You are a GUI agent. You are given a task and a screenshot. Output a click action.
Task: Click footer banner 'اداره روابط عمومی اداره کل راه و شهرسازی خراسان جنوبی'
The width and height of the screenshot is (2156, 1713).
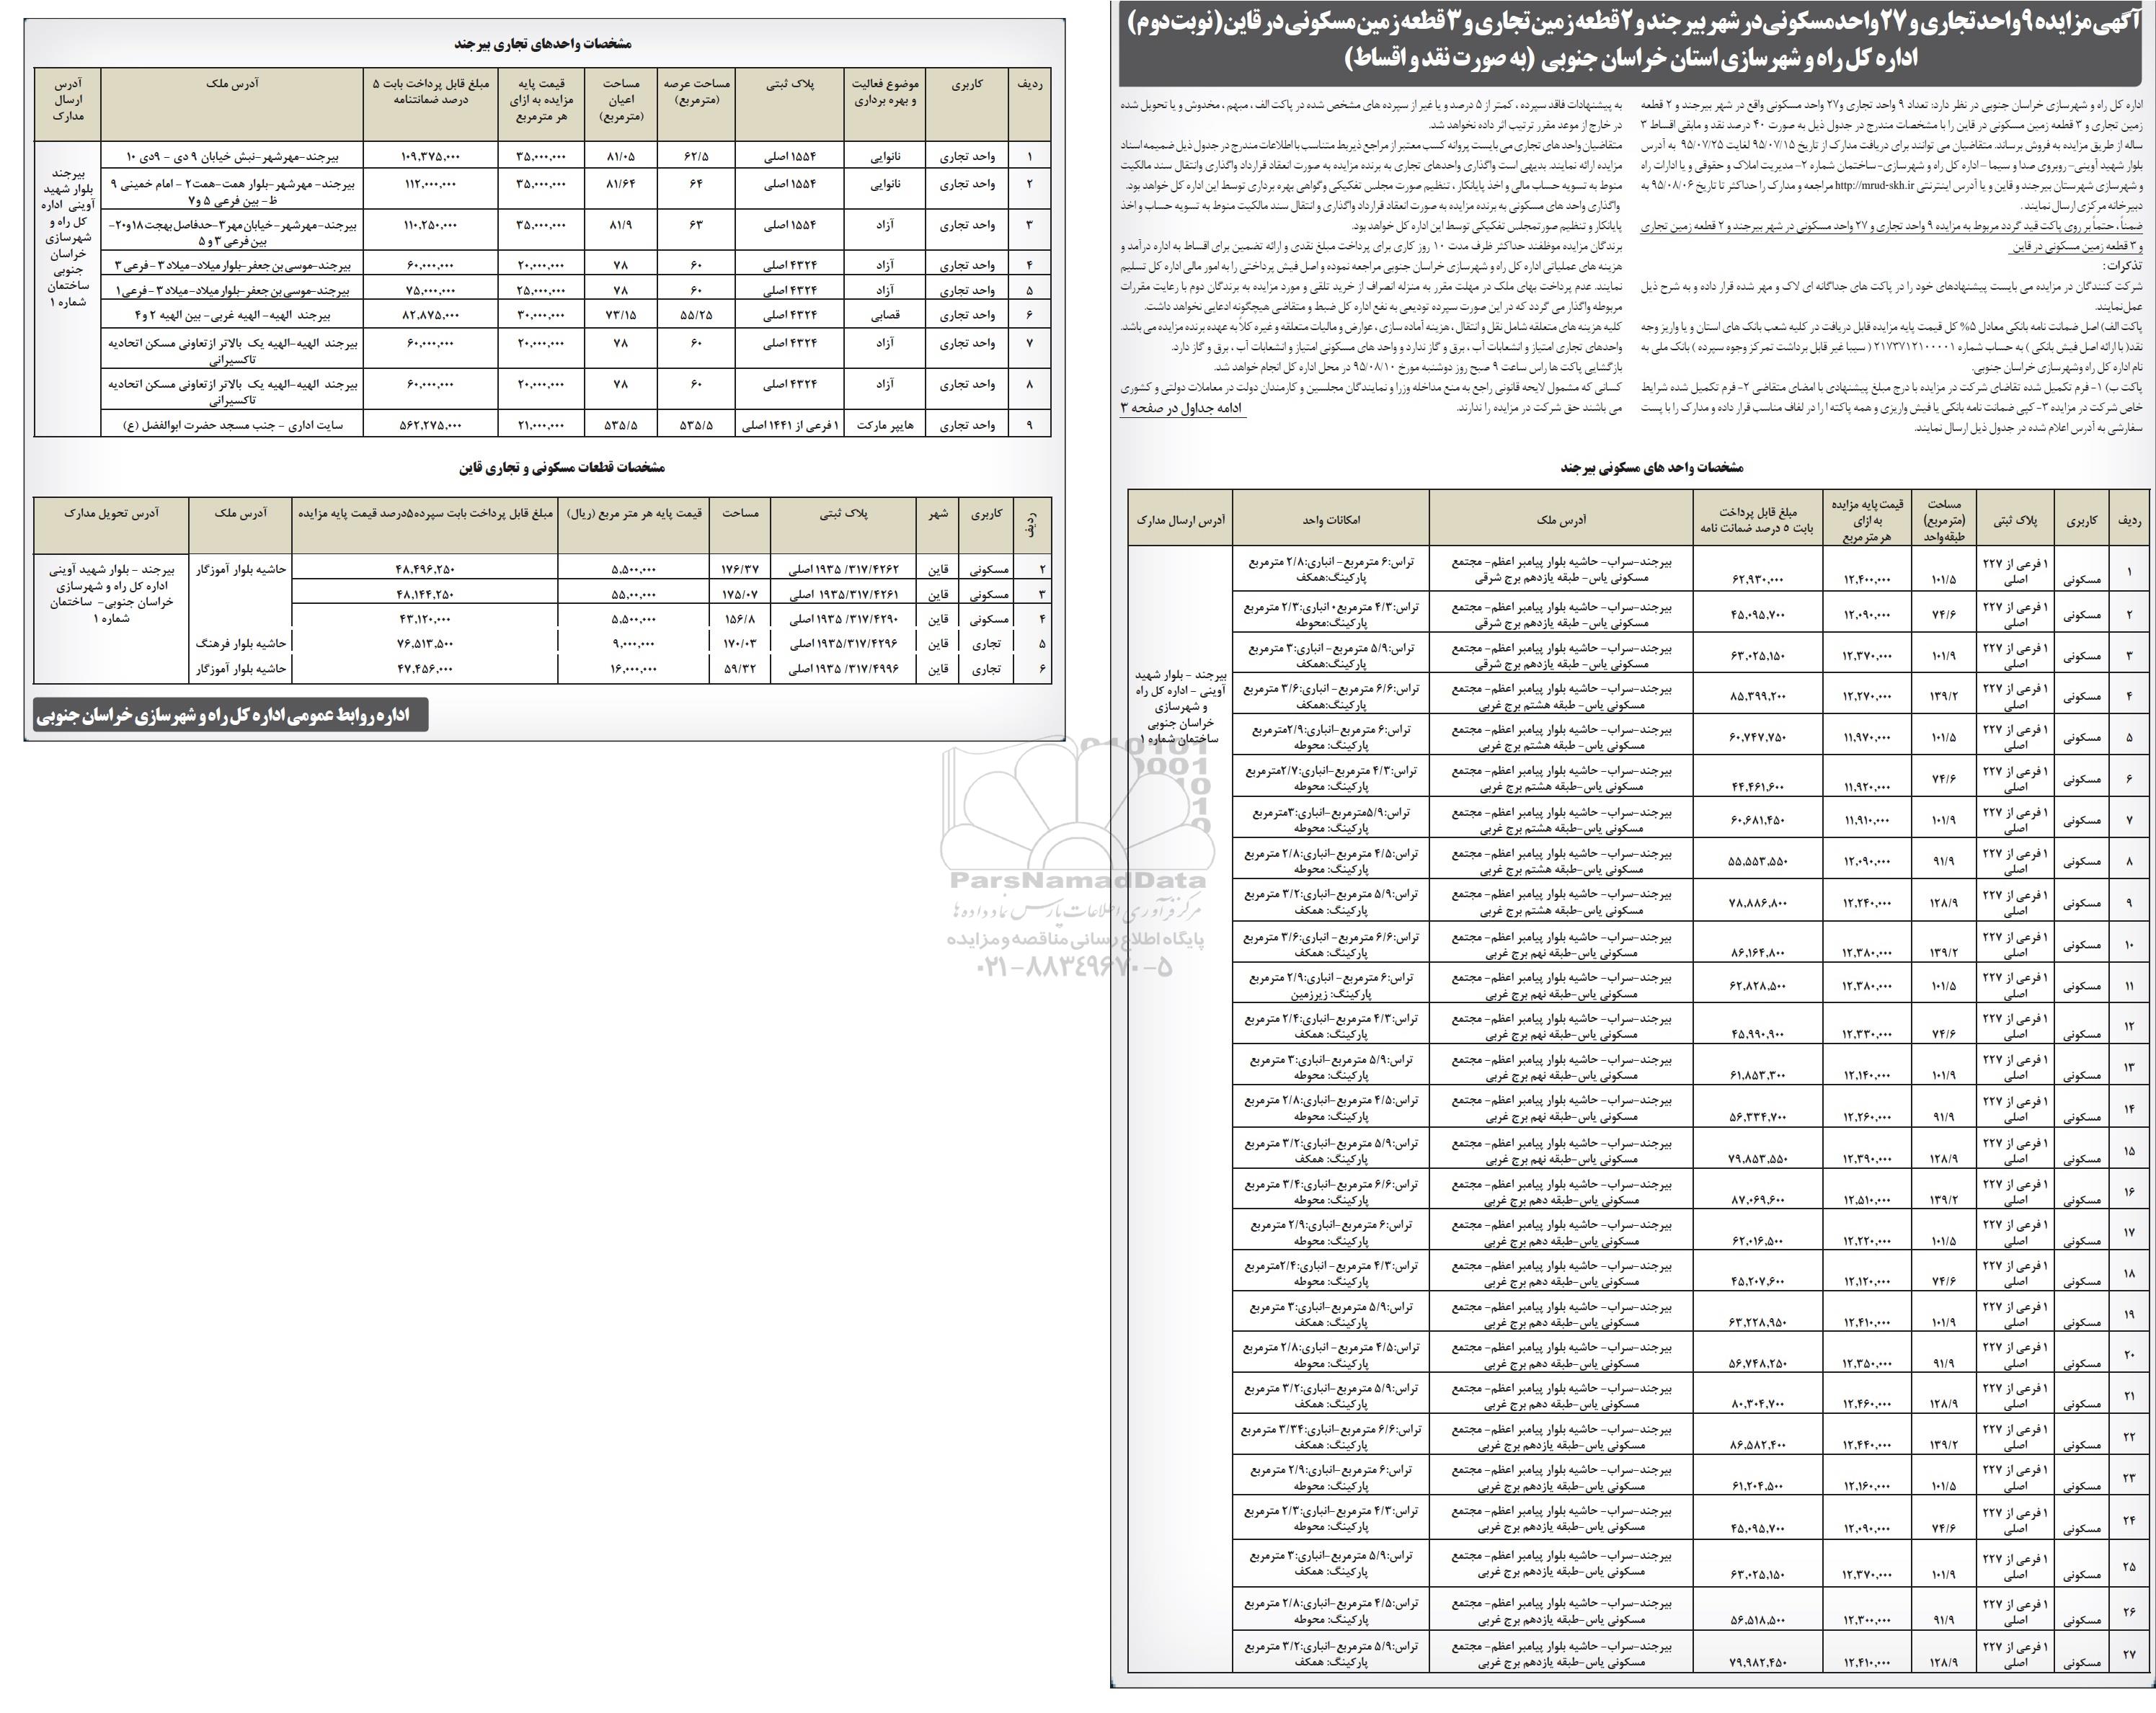click(230, 715)
